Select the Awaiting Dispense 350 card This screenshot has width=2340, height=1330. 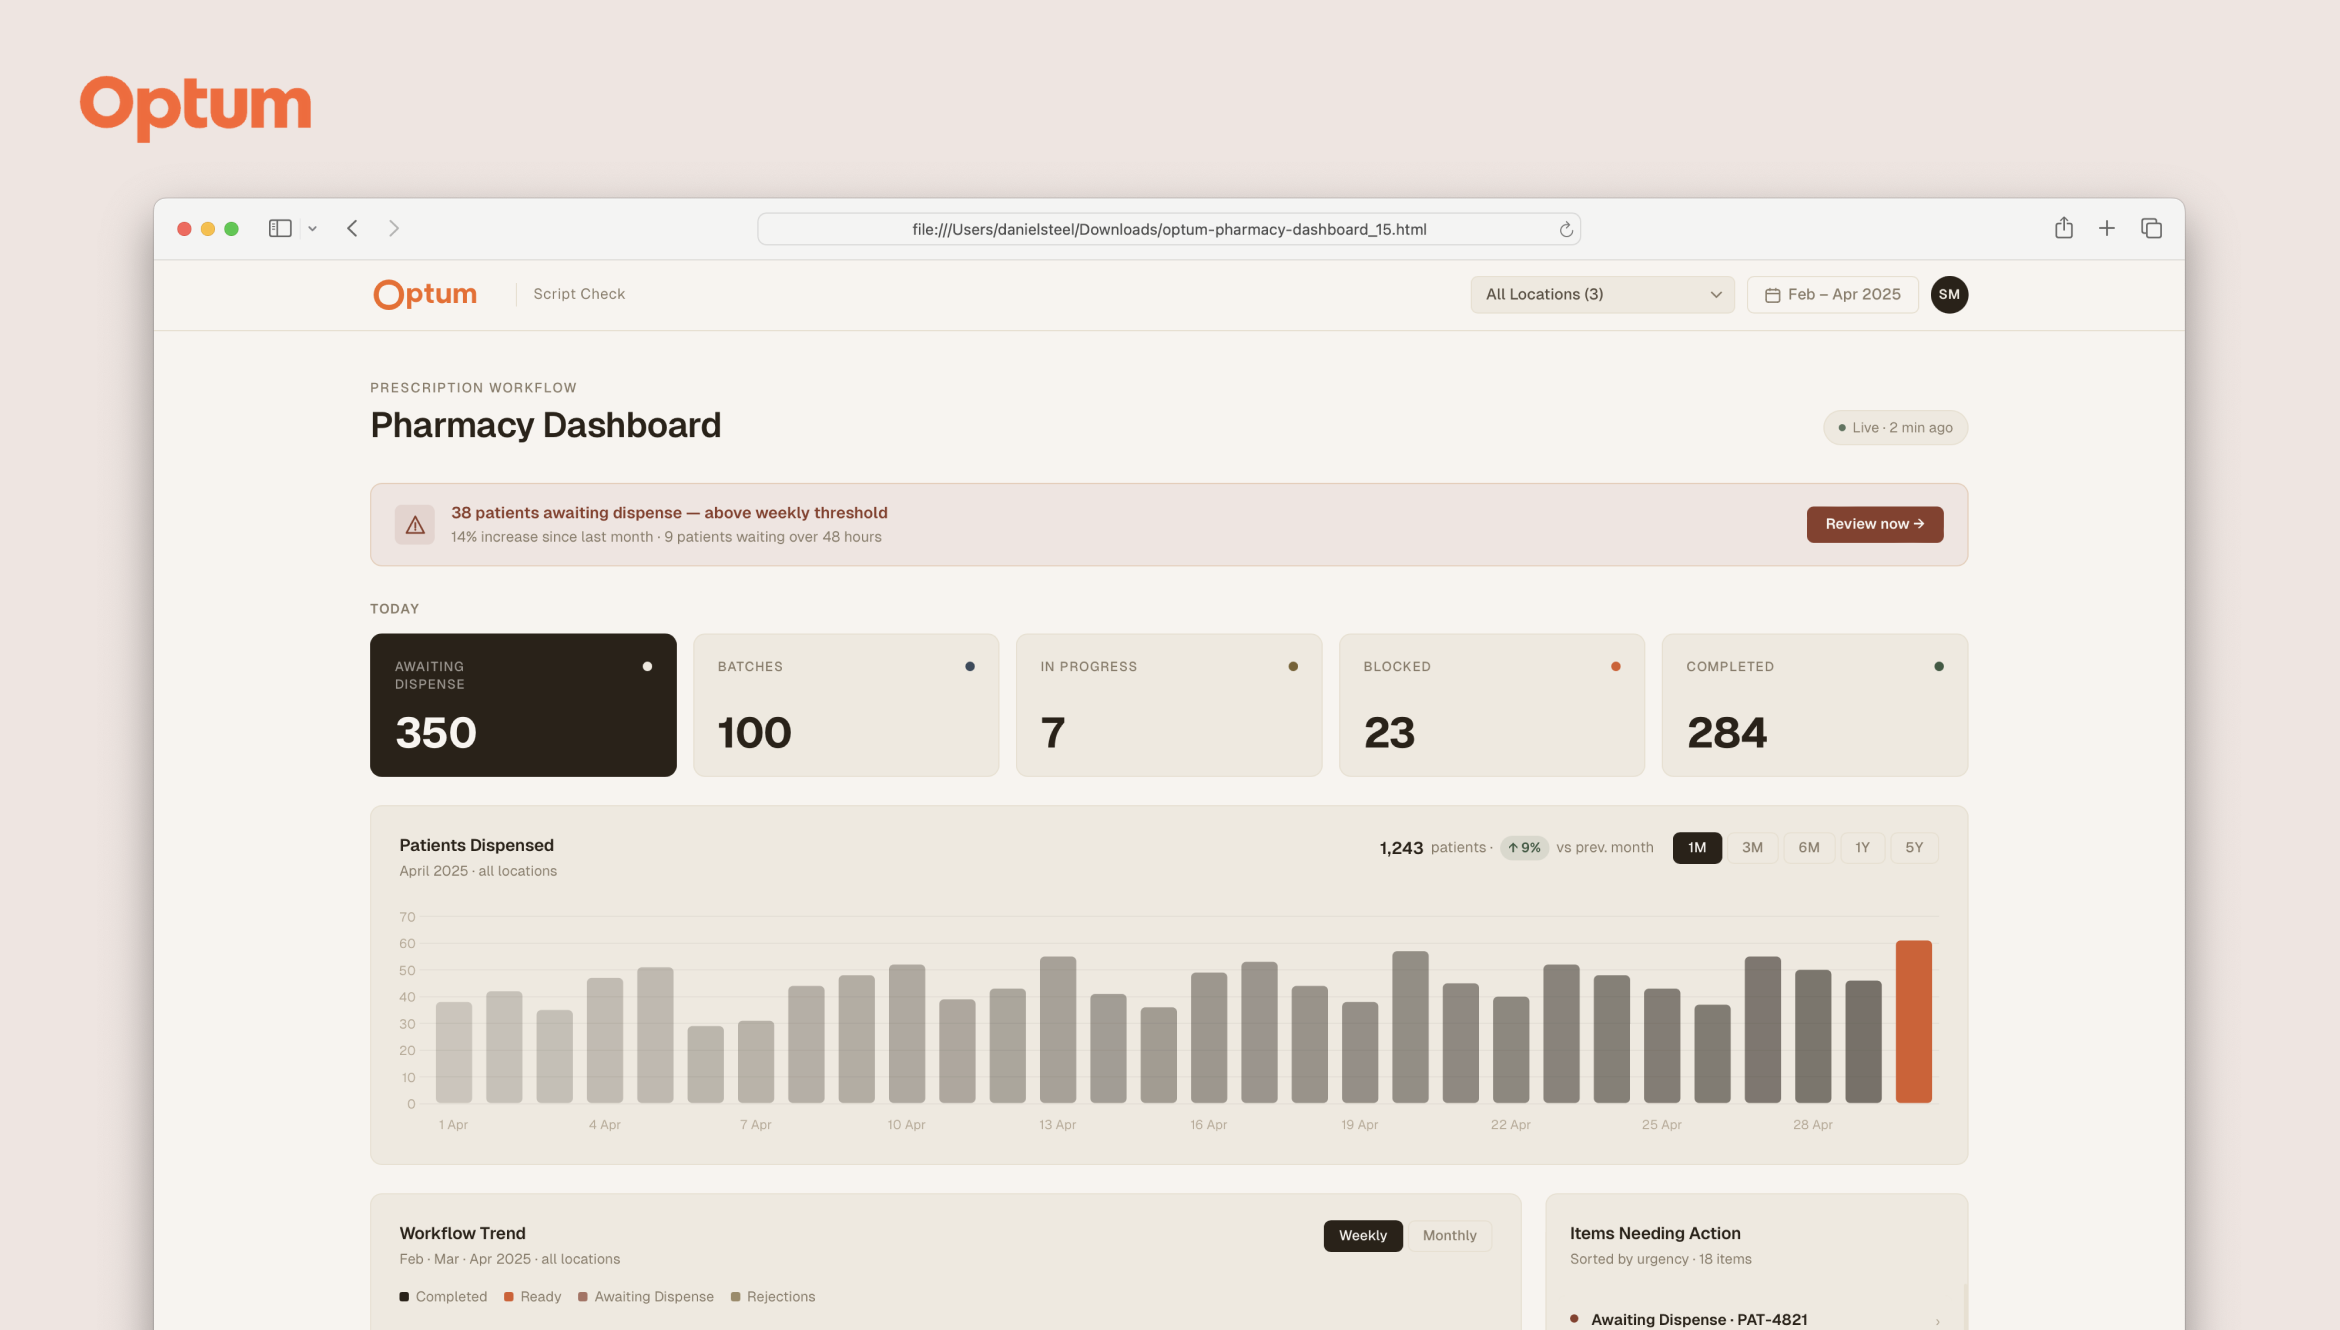click(x=523, y=704)
